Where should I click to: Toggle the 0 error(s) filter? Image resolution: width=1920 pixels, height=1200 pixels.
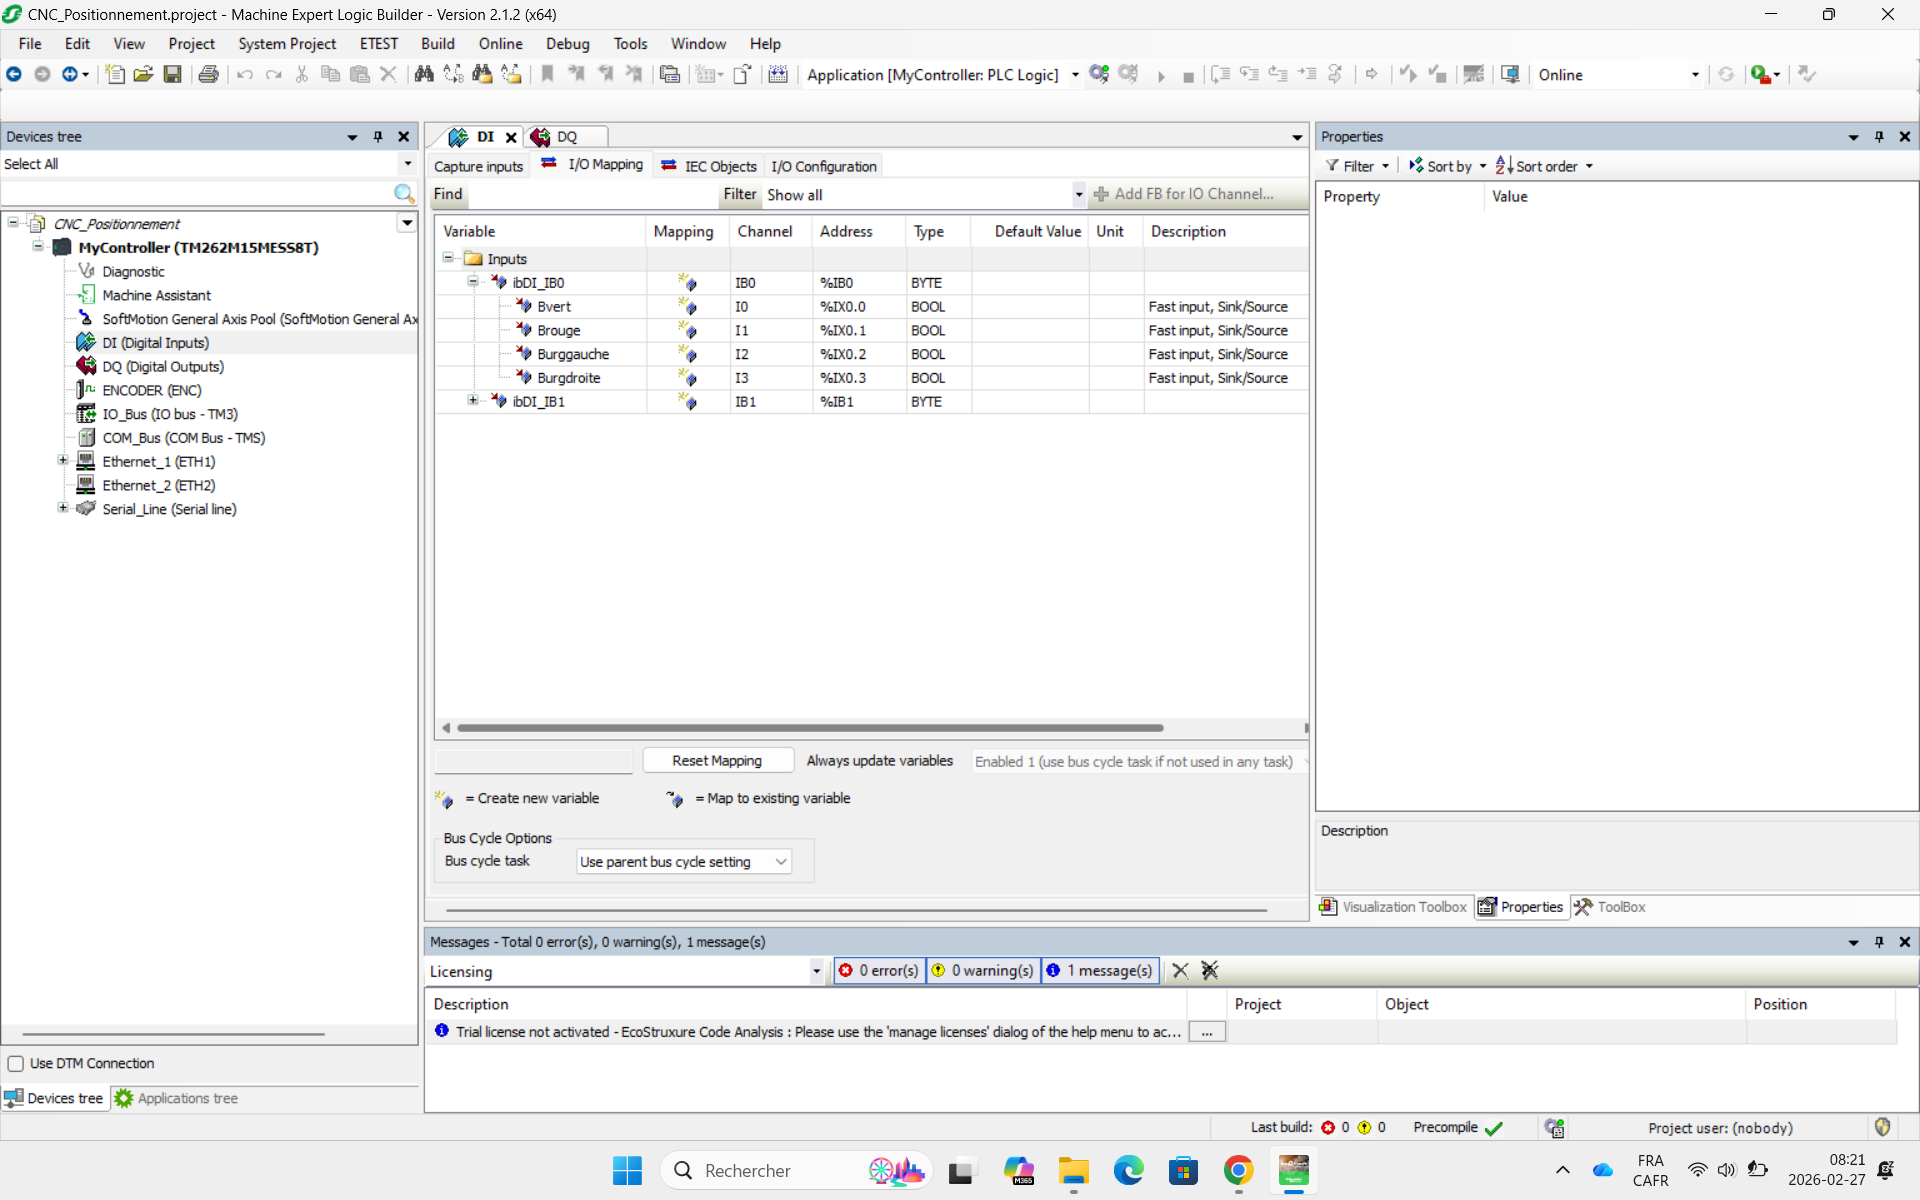[x=879, y=970]
